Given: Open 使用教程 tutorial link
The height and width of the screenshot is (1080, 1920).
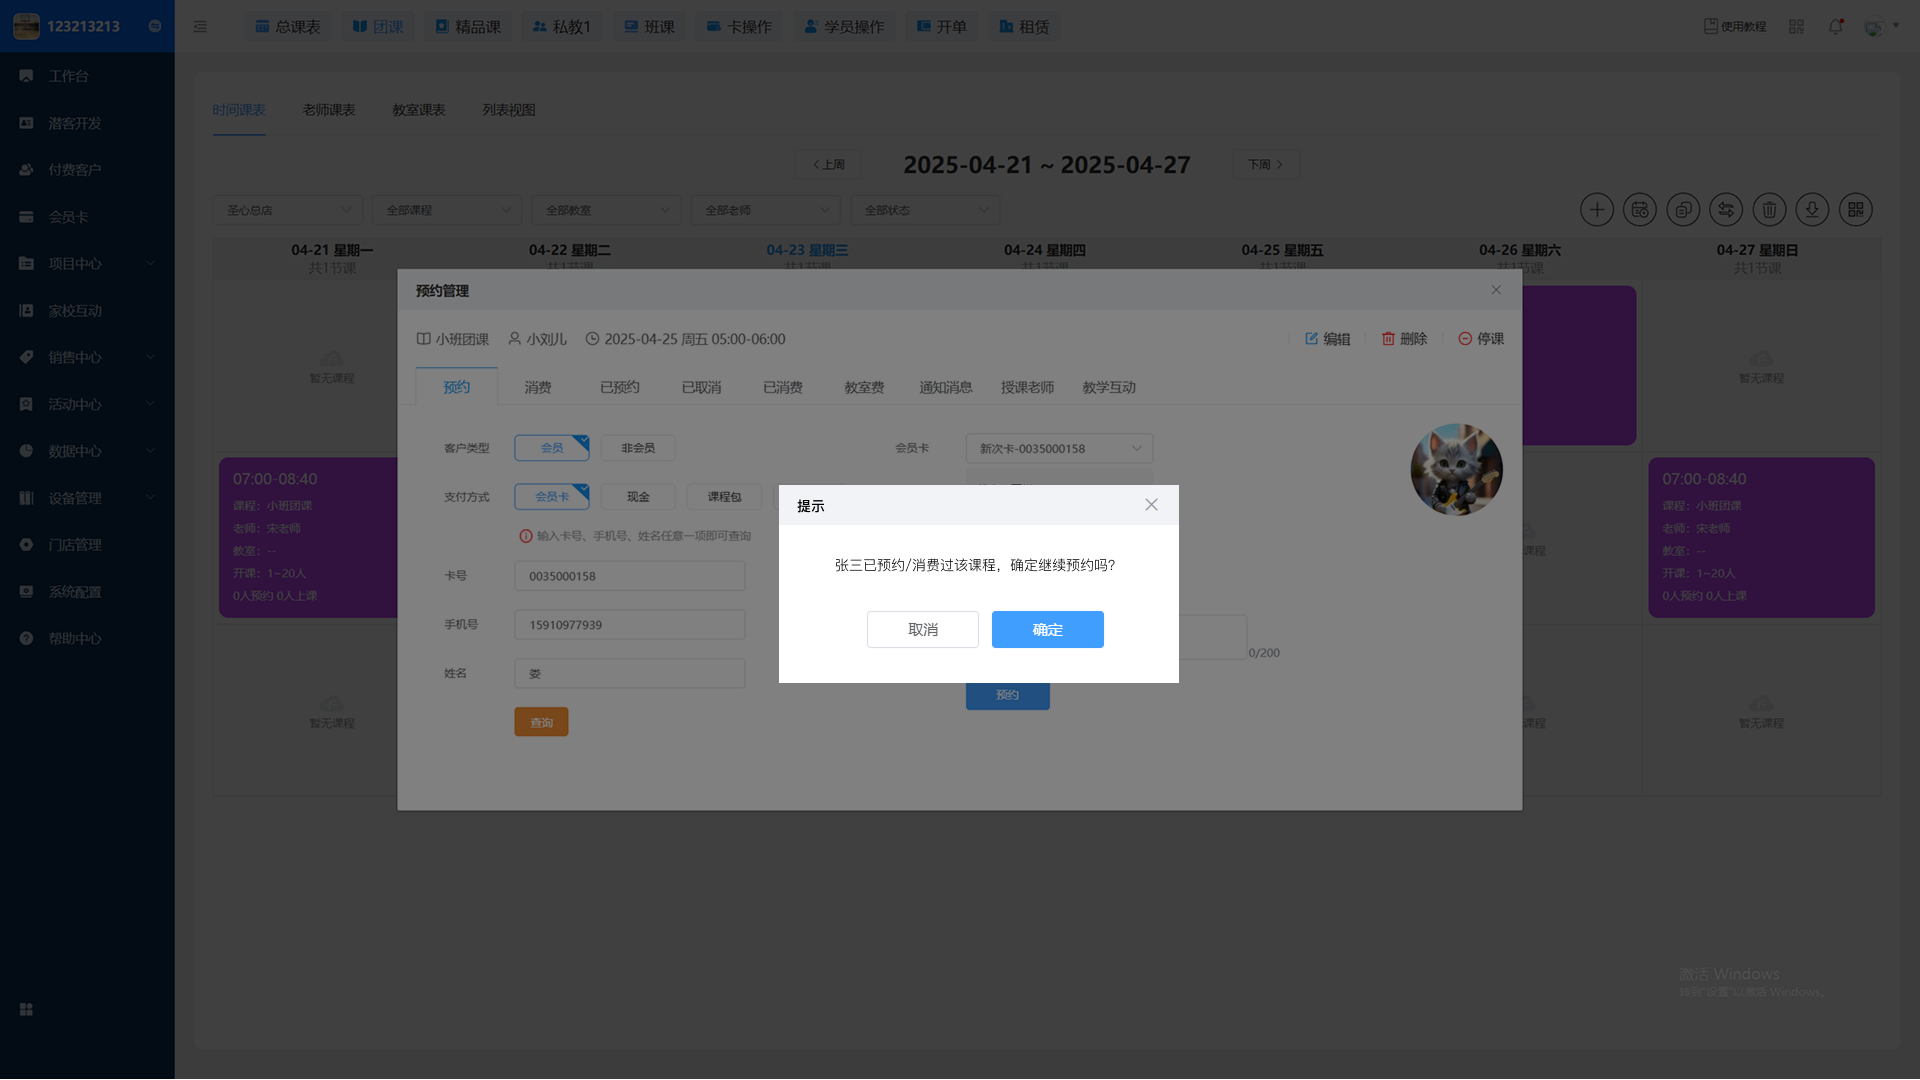Looking at the screenshot, I should pyautogui.click(x=1735, y=27).
